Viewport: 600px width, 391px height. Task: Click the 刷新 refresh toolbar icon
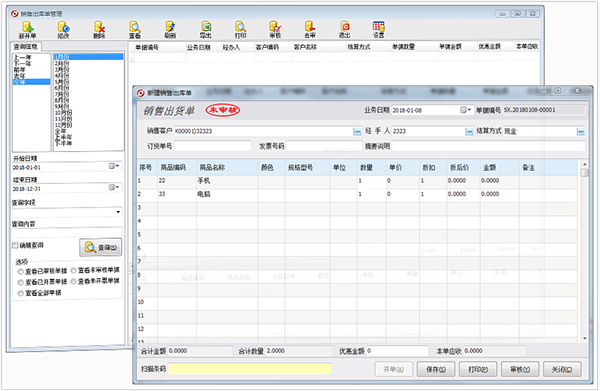coord(170,30)
